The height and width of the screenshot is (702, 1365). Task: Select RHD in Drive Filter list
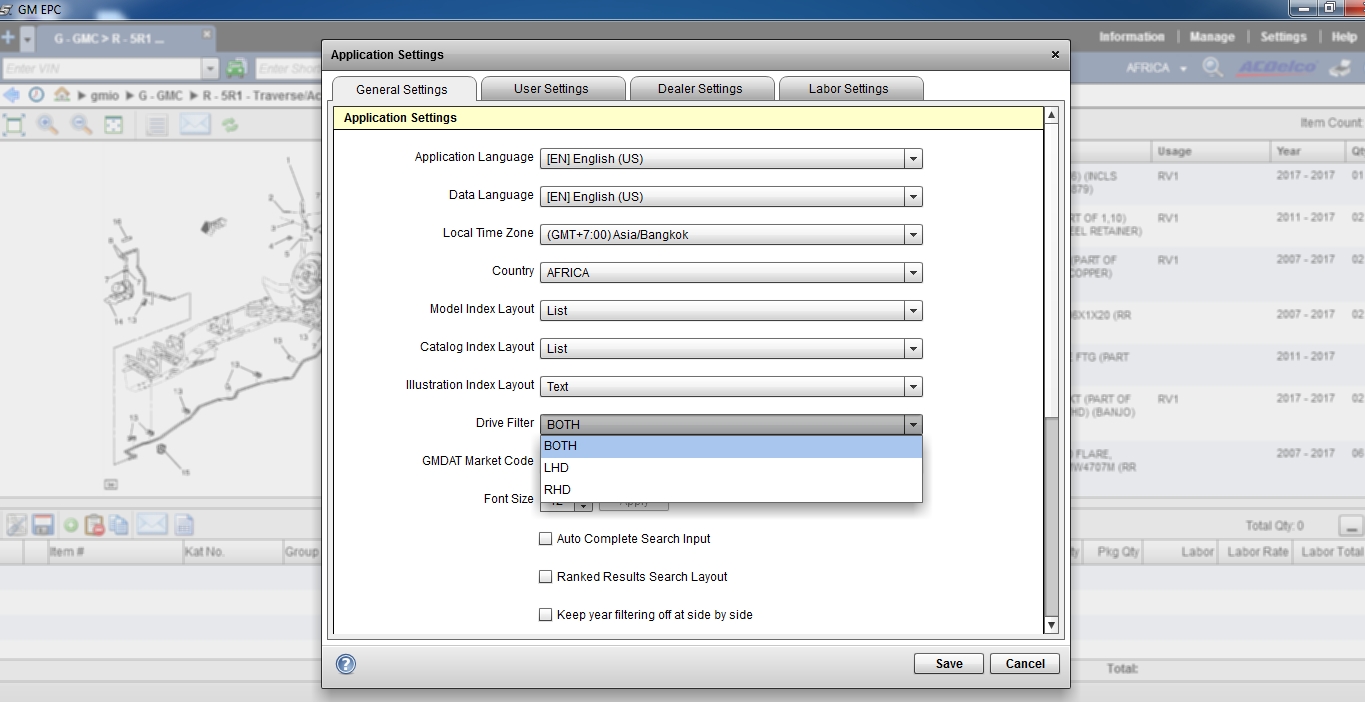click(x=731, y=490)
